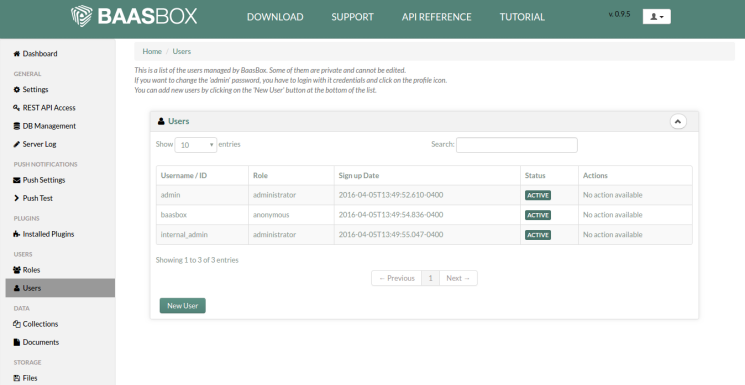
Task: Click the Home breadcrumb link
Action: coord(152,51)
